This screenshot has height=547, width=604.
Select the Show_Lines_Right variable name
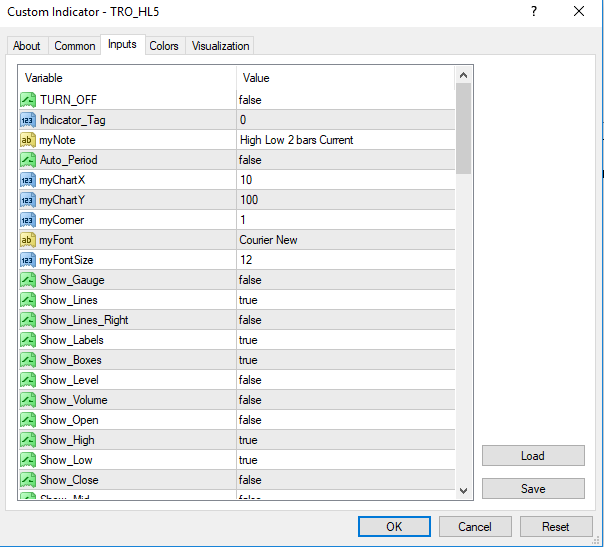84,320
